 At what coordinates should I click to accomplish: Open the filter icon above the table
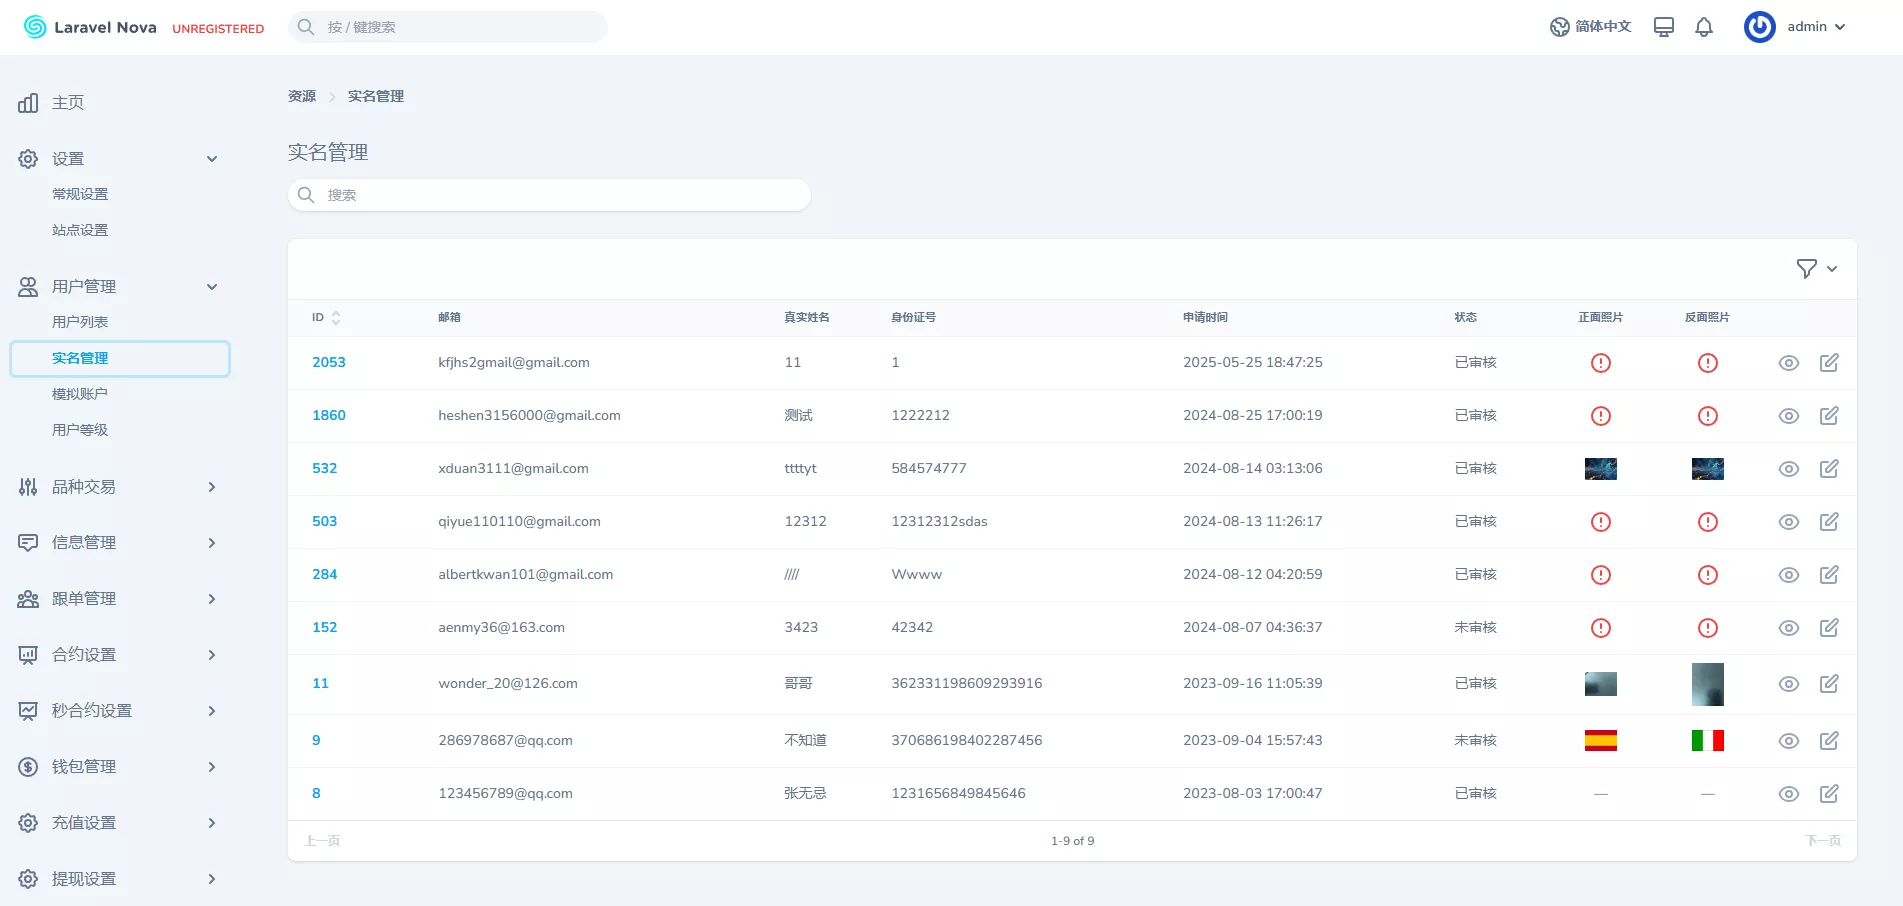(1807, 268)
